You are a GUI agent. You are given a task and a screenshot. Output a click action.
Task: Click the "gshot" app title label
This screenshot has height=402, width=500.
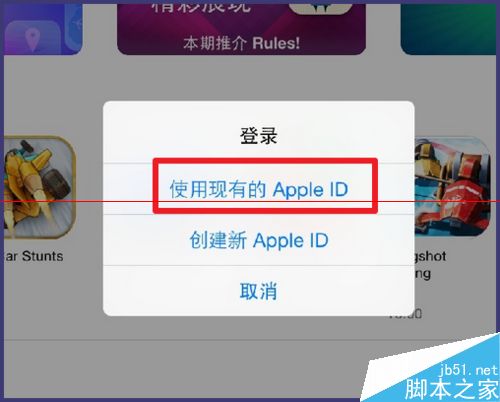coord(430,256)
